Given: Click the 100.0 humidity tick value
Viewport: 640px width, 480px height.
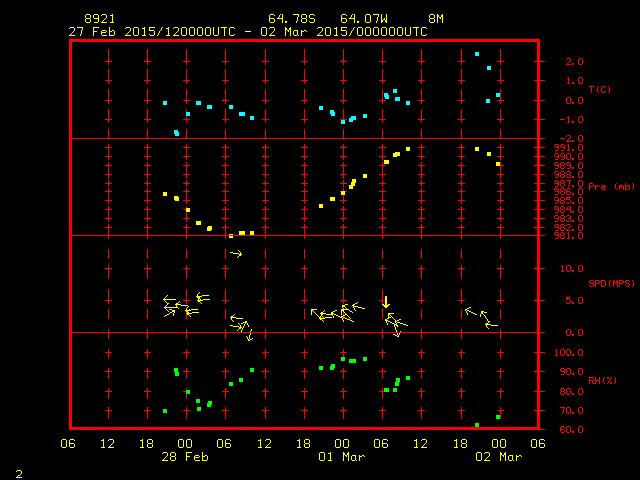Looking at the screenshot, I should click(557, 352).
